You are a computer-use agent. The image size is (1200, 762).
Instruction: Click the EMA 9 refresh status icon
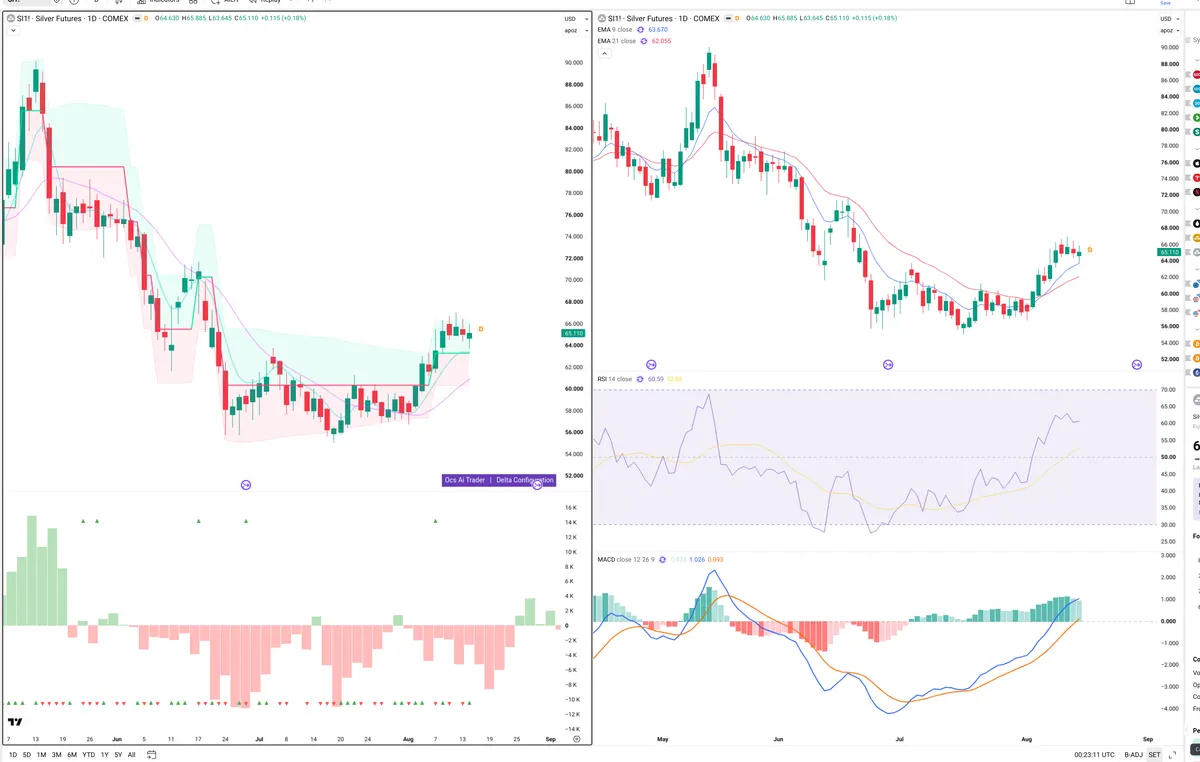(x=641, y=30)
